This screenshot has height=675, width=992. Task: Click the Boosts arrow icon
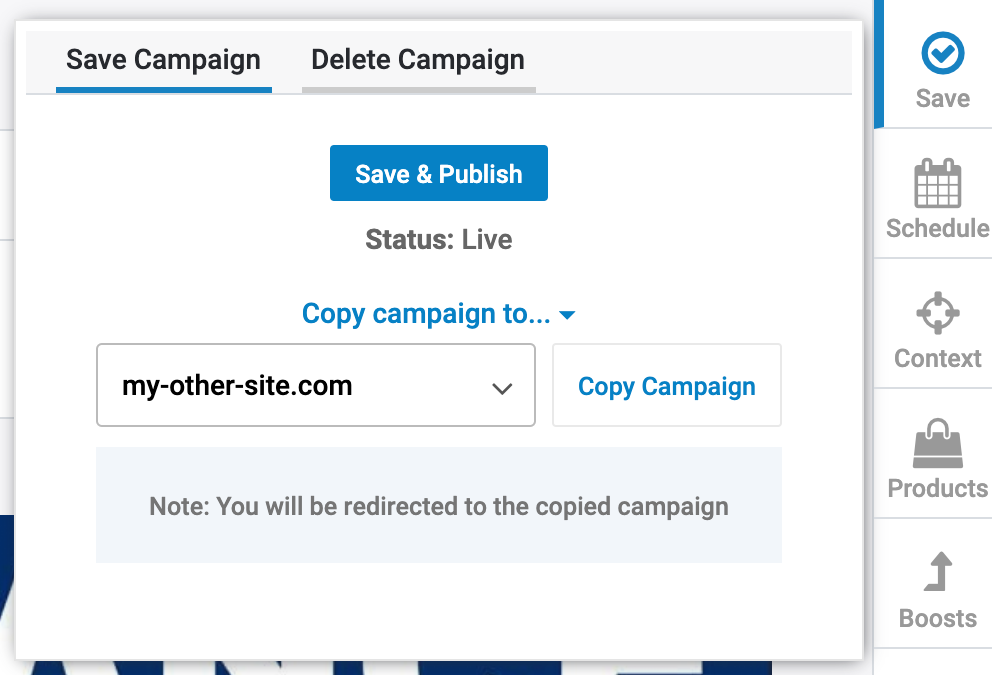937,575
